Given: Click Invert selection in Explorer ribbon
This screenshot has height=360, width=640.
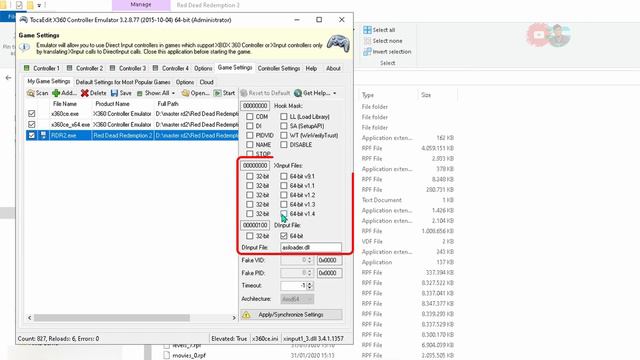Looking at the screenshot, I should 387,52.
